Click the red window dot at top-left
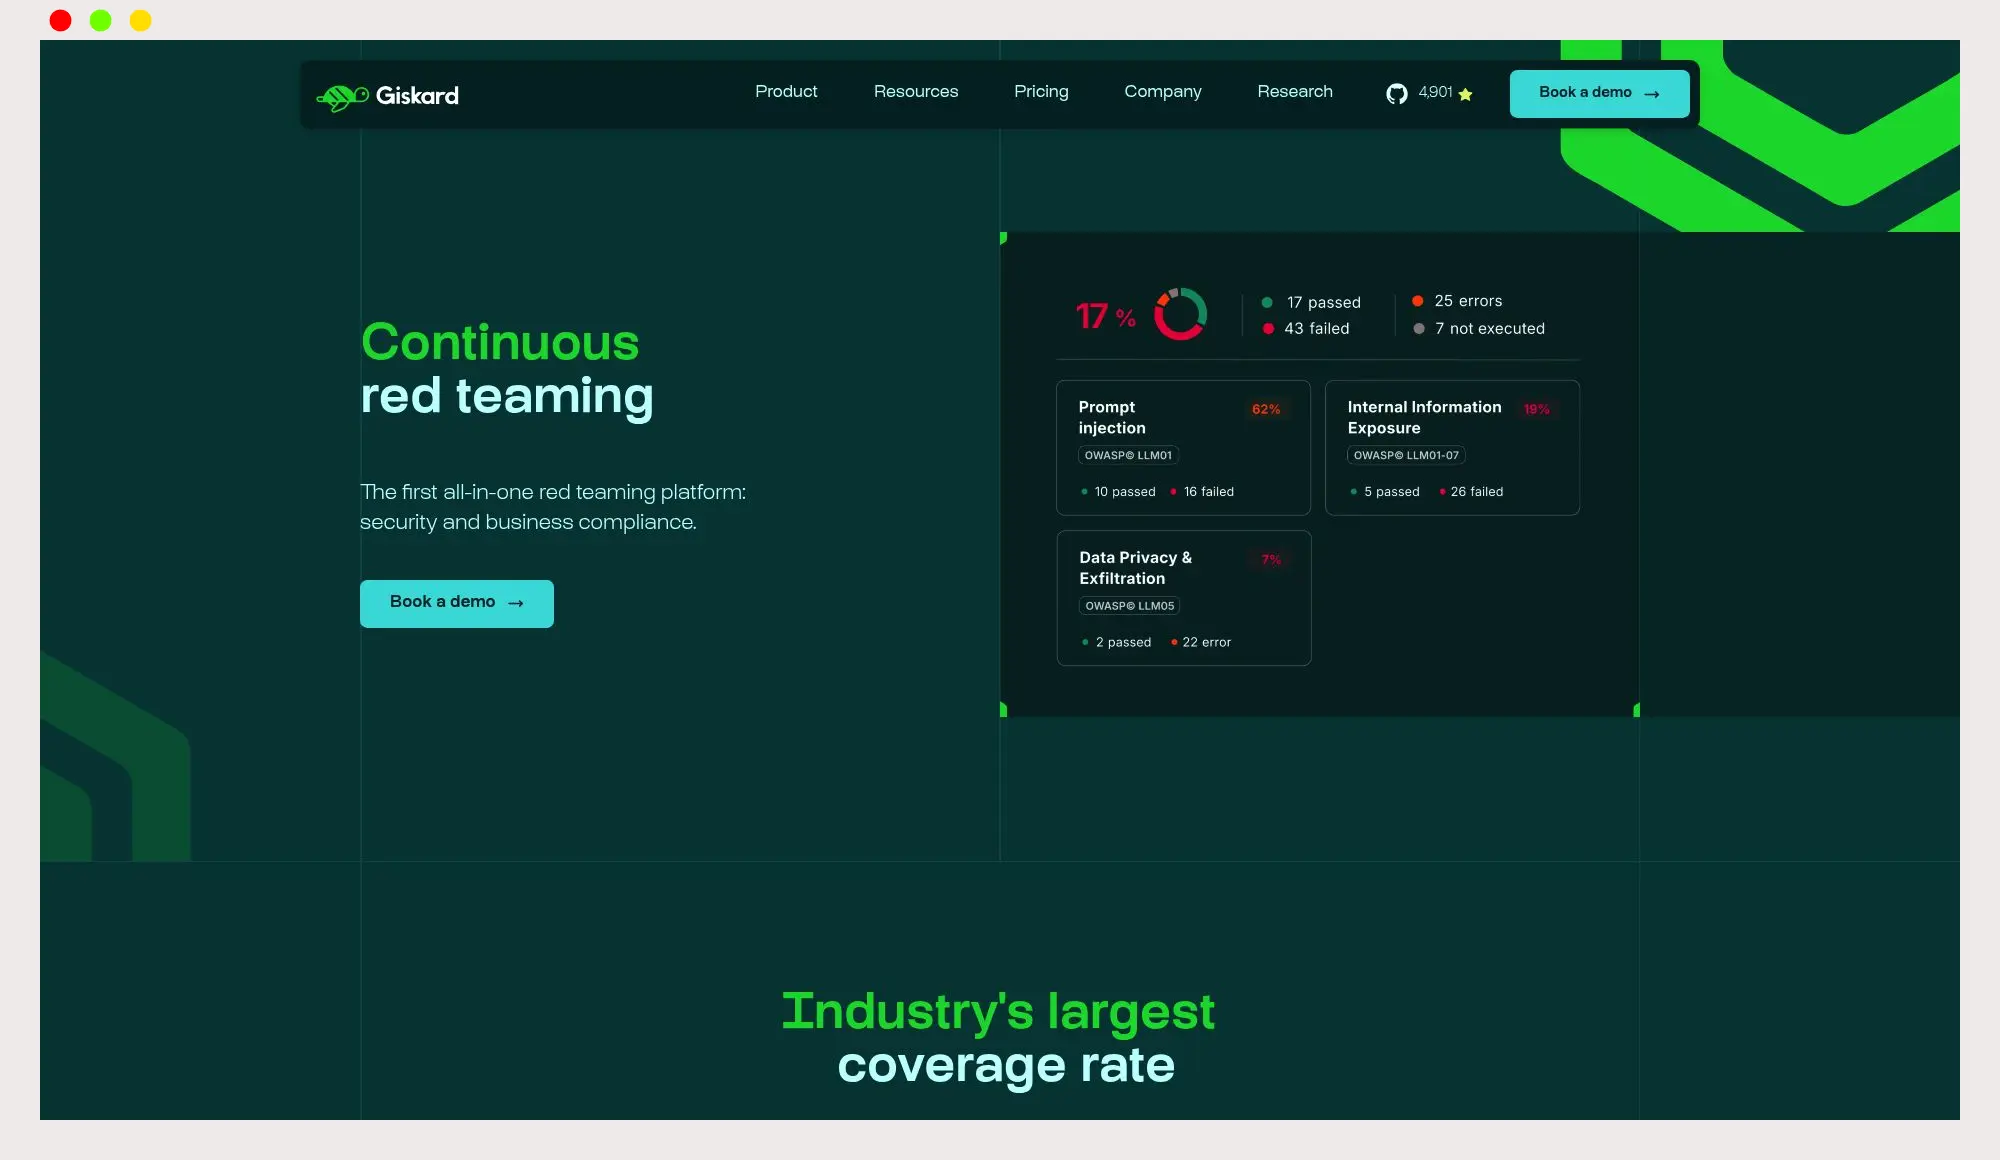The image size is (2000, 1160). [60, 20]
